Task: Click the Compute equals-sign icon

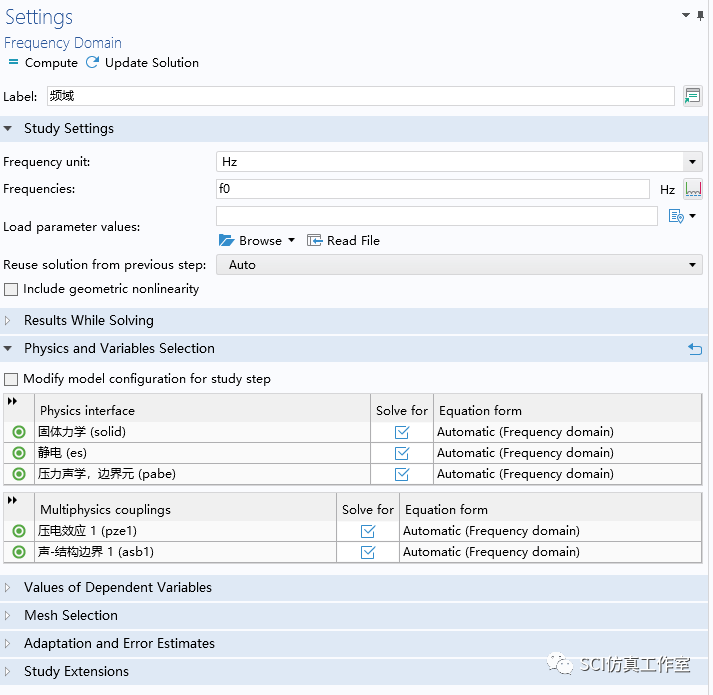Action: tap(14, 62)
